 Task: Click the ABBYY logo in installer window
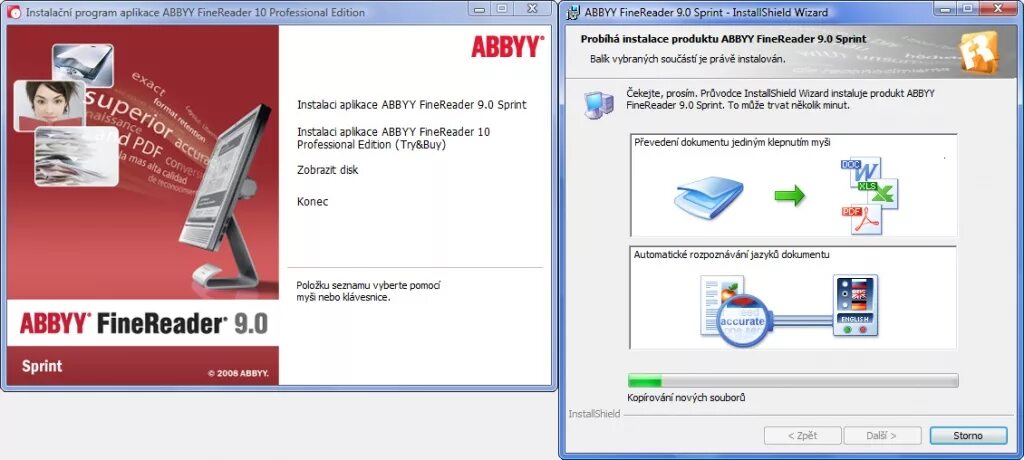point(507,47)
